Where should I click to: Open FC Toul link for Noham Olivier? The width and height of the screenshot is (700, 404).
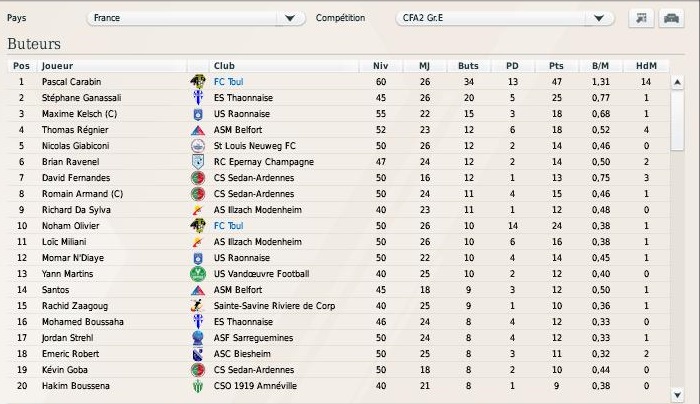229,226
